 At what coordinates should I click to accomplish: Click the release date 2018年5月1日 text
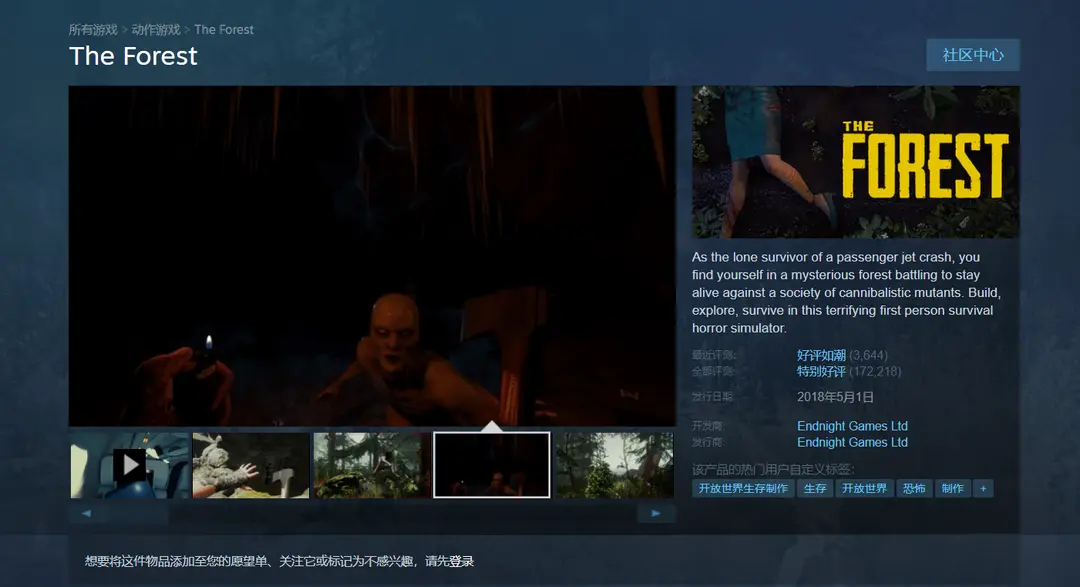point(835,398)
